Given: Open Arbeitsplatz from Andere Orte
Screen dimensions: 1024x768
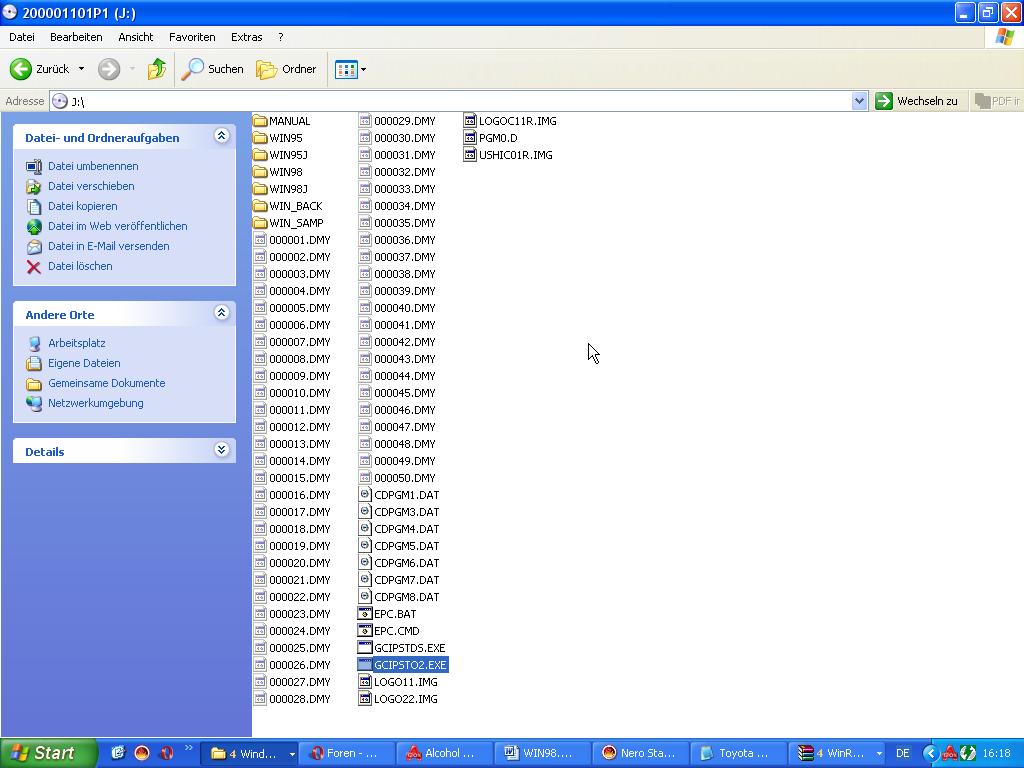Looking at the screenshot, I should (77, 344).
